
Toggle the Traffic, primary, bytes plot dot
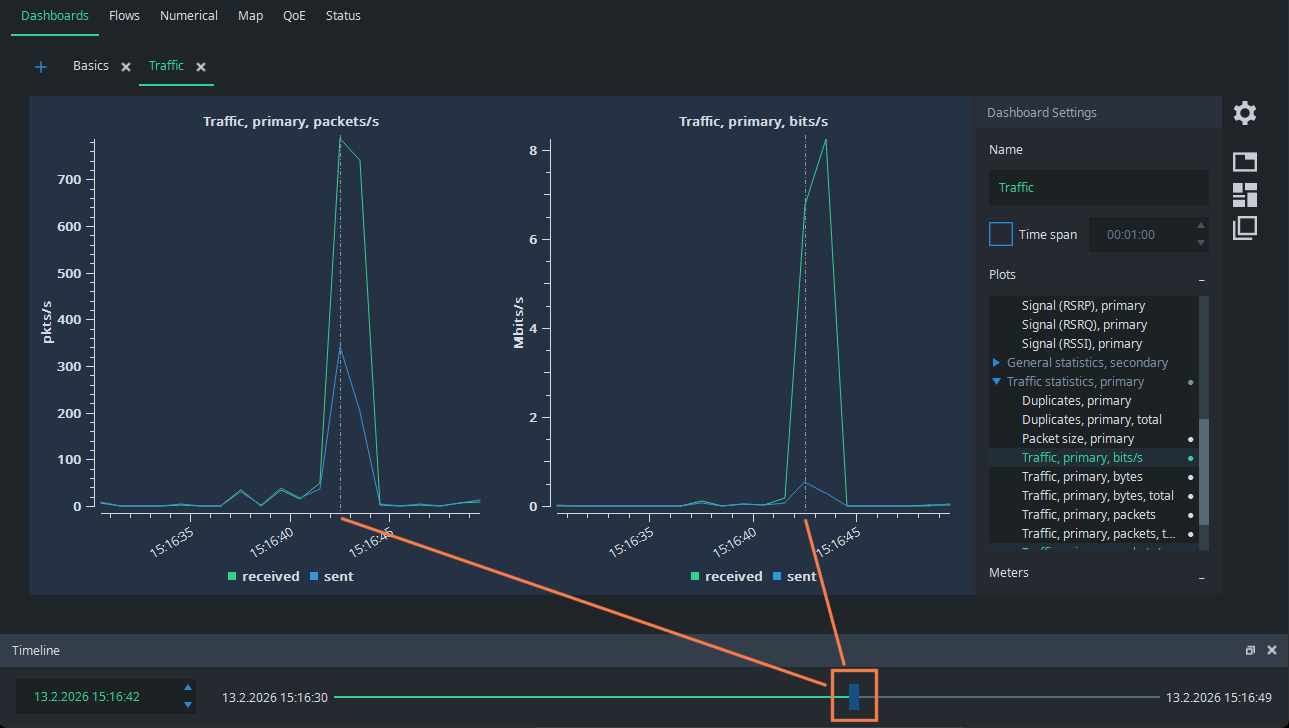coord(1190,477)
